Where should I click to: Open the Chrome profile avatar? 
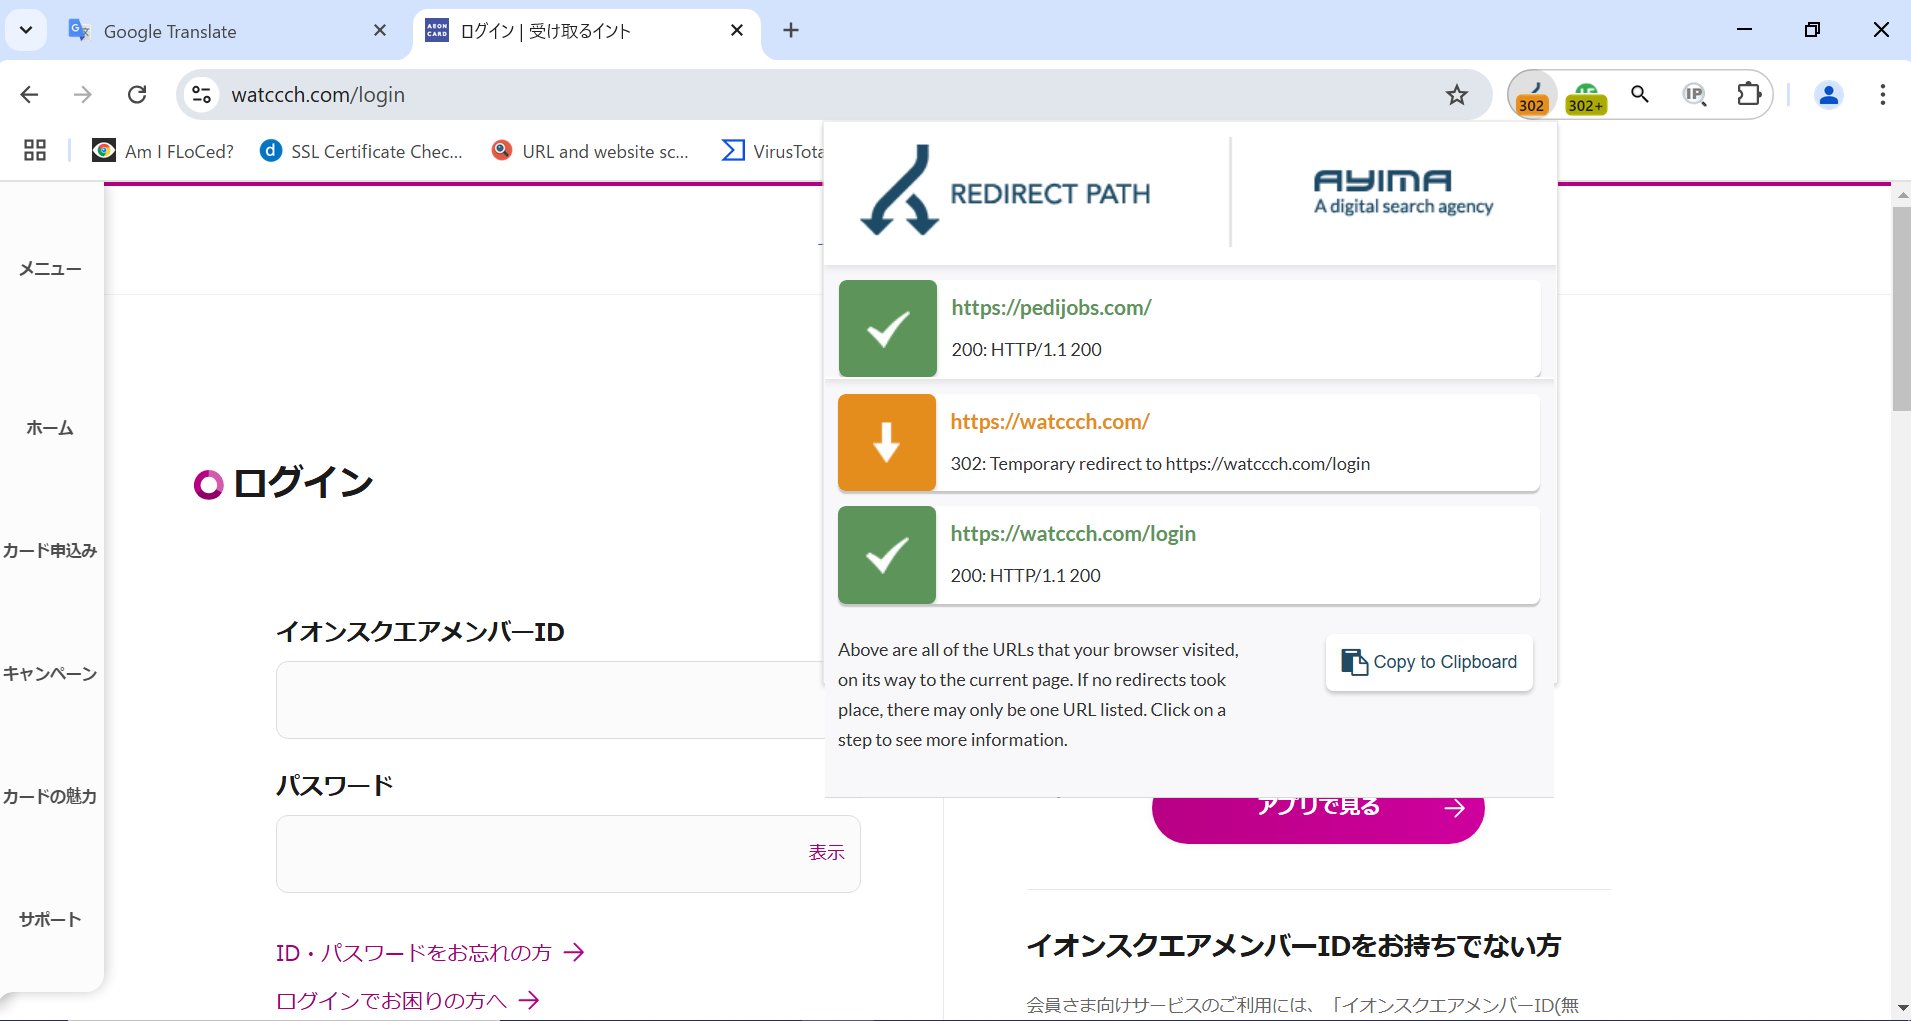[1829, 95]
